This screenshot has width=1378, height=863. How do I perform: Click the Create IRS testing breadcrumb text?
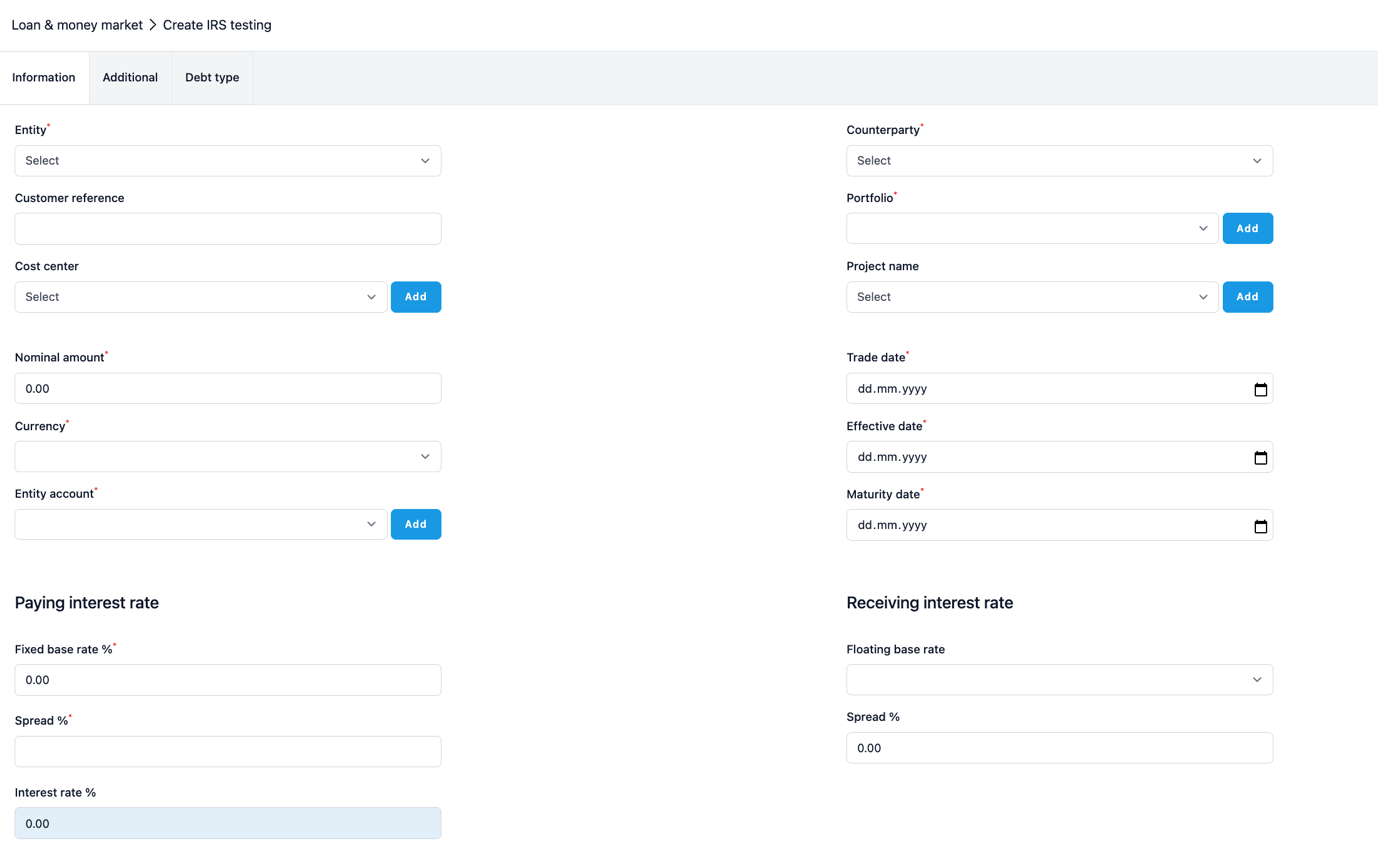click(217, 25)
